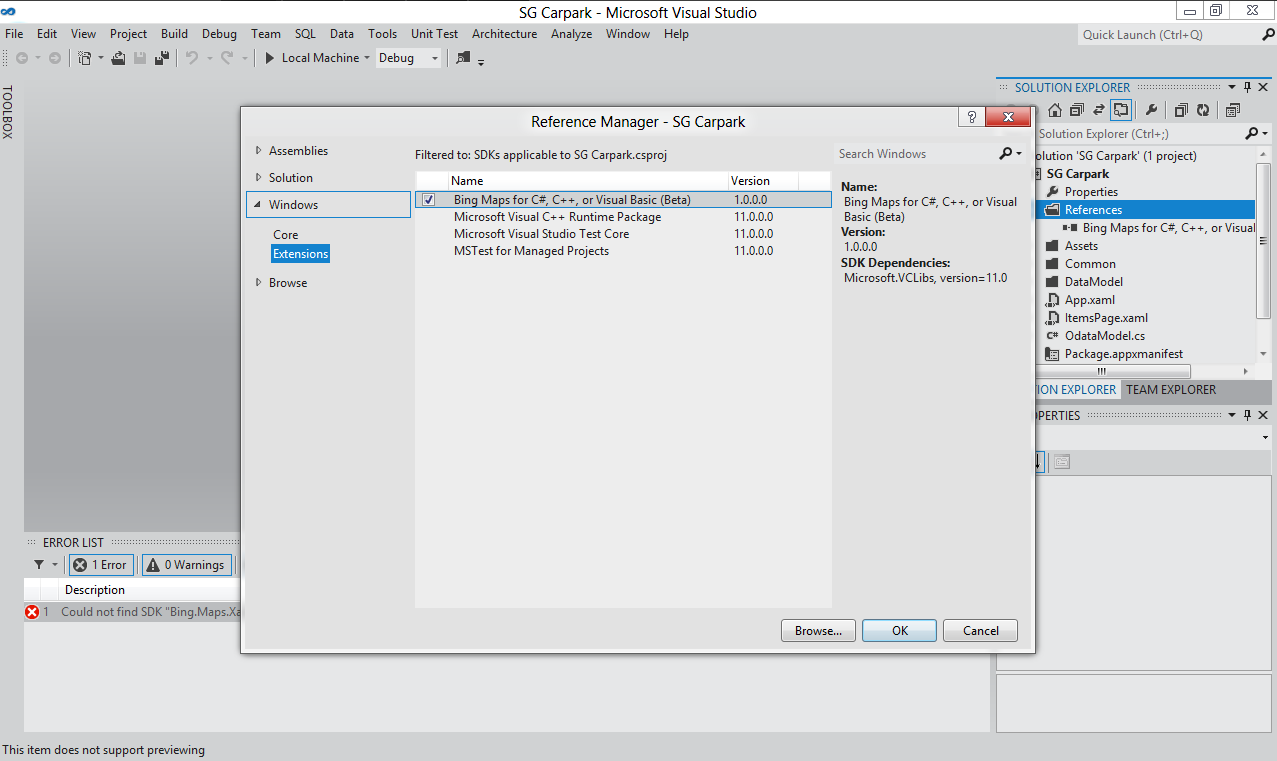Open Reference Manager help question mark
This screenshot has width=1277, height=761.
click(x=971, y=118)
